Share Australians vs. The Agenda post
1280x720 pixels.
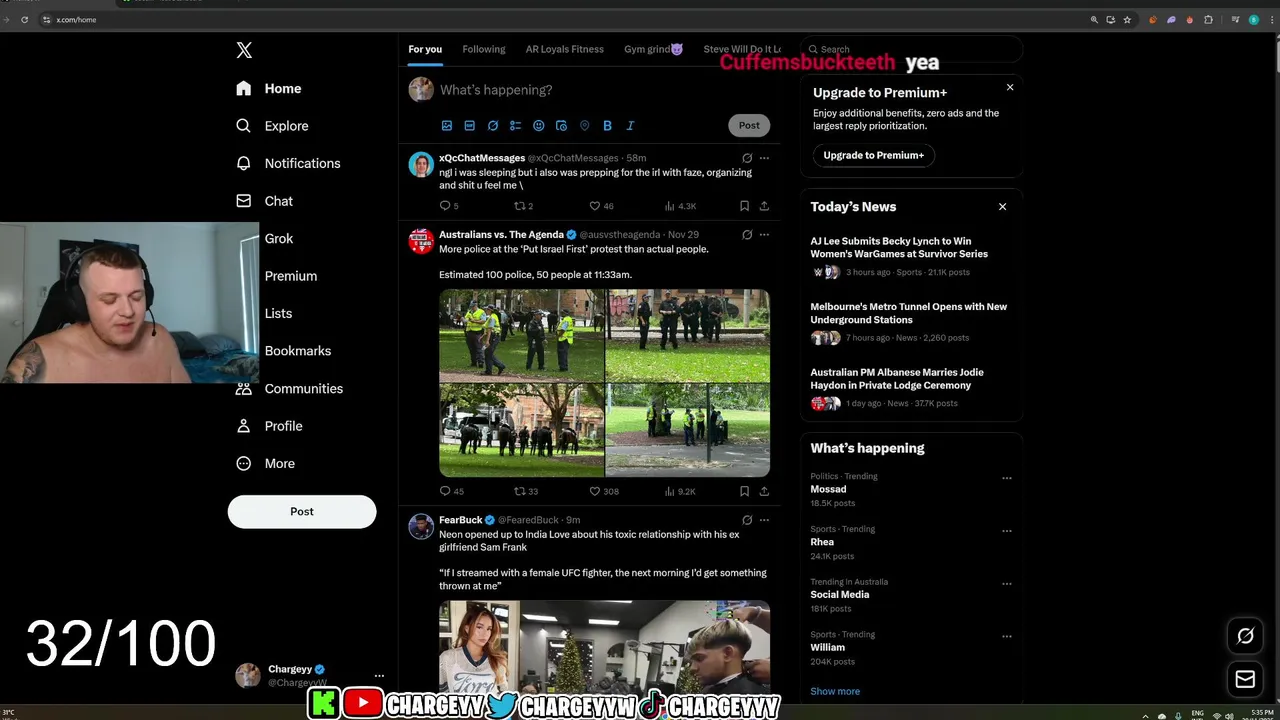(764, 491)
